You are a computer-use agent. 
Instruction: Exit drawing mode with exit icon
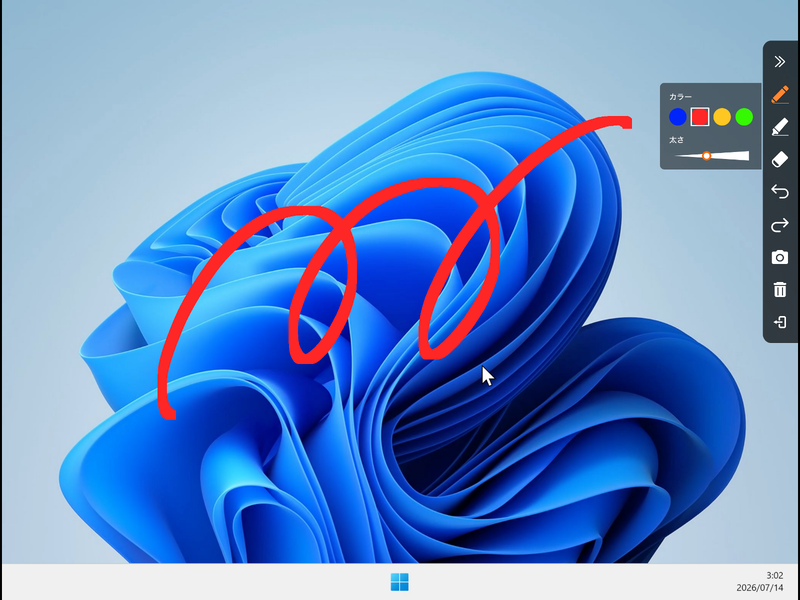[780, 322]
